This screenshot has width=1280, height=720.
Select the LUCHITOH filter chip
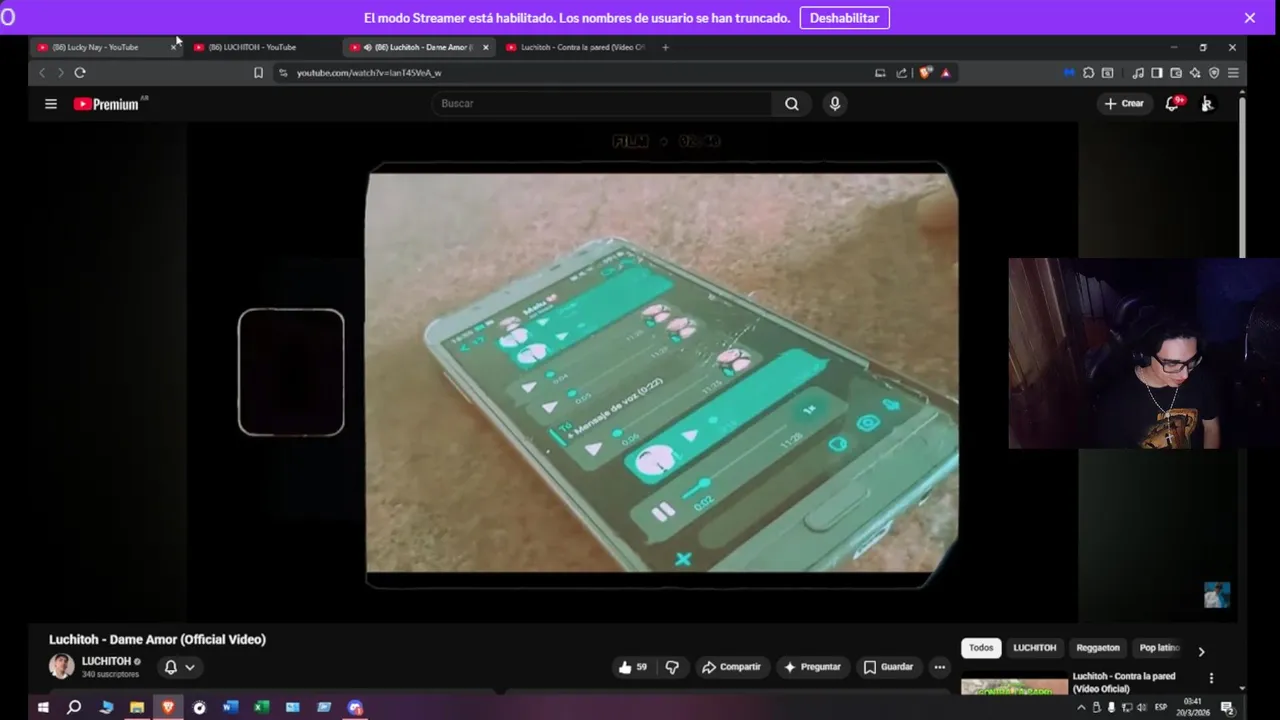(x=1035, y=648)
